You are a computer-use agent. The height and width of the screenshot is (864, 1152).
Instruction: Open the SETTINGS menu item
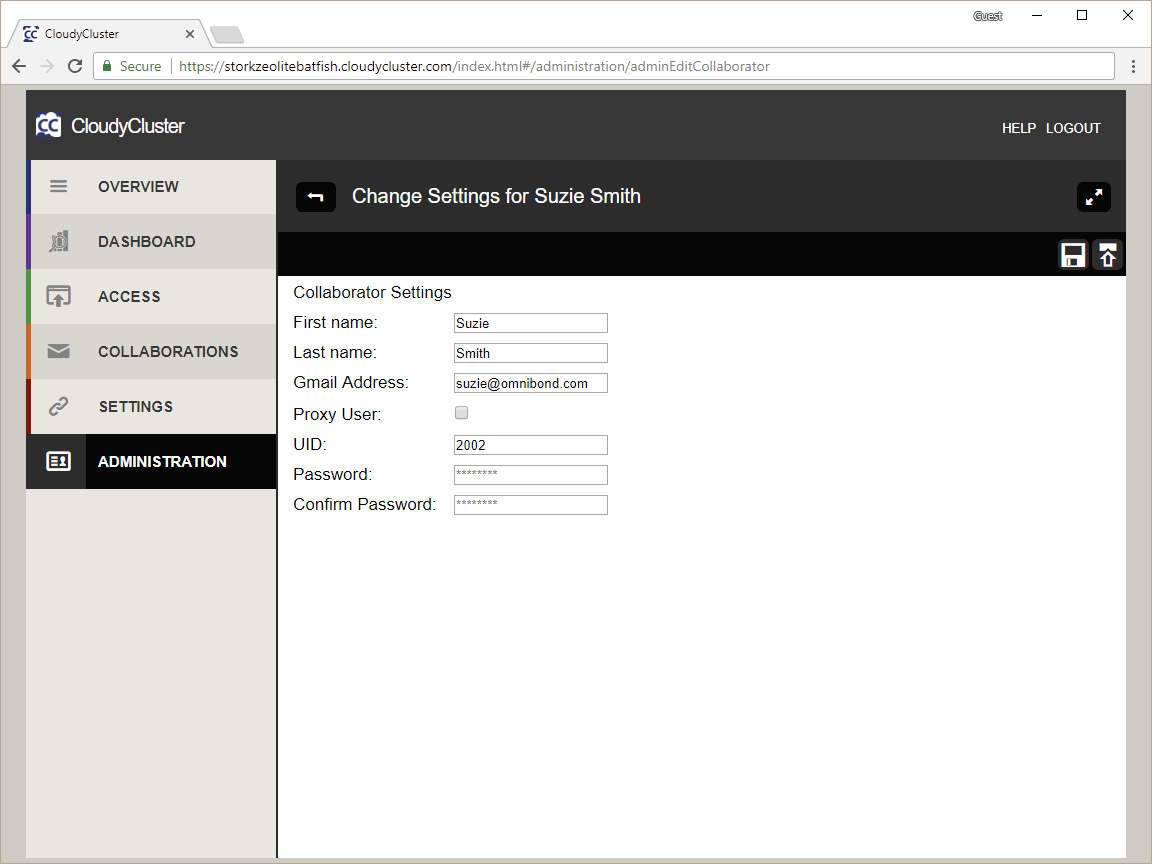153,406
